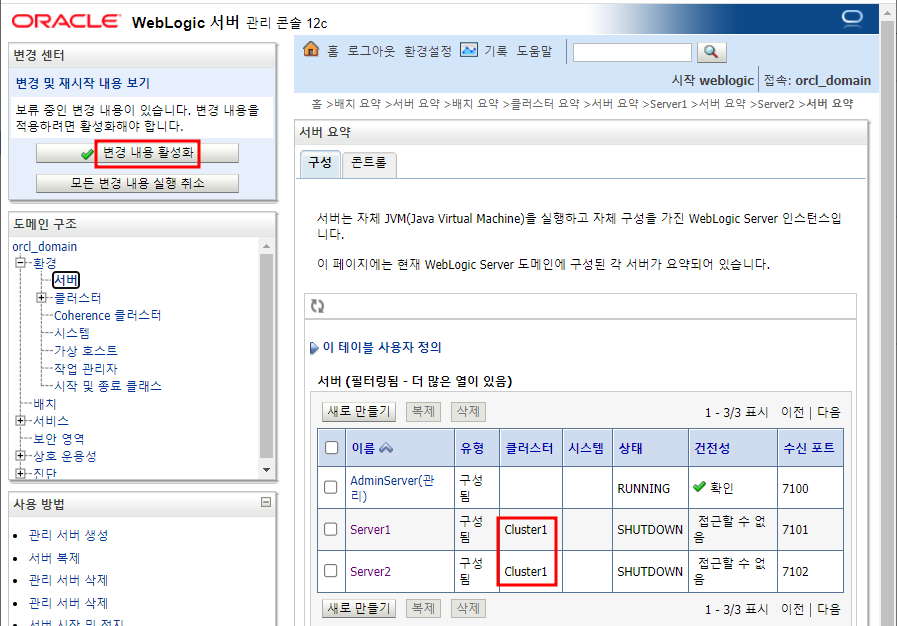Open the orcl_domain root tree link

click(x=45, y=247)
